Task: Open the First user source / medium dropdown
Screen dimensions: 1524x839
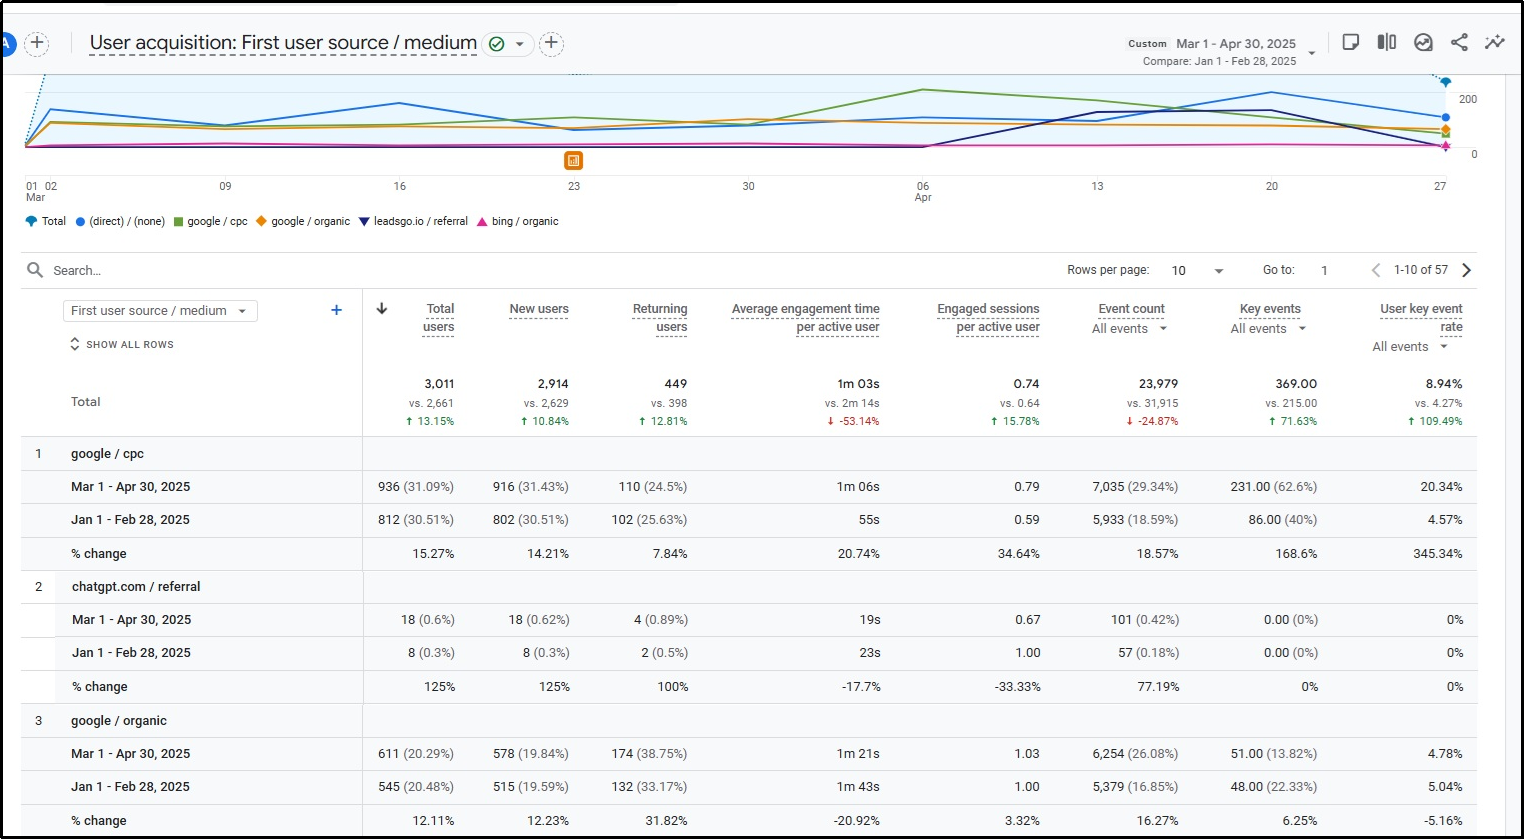Action: tap(159, 311)
